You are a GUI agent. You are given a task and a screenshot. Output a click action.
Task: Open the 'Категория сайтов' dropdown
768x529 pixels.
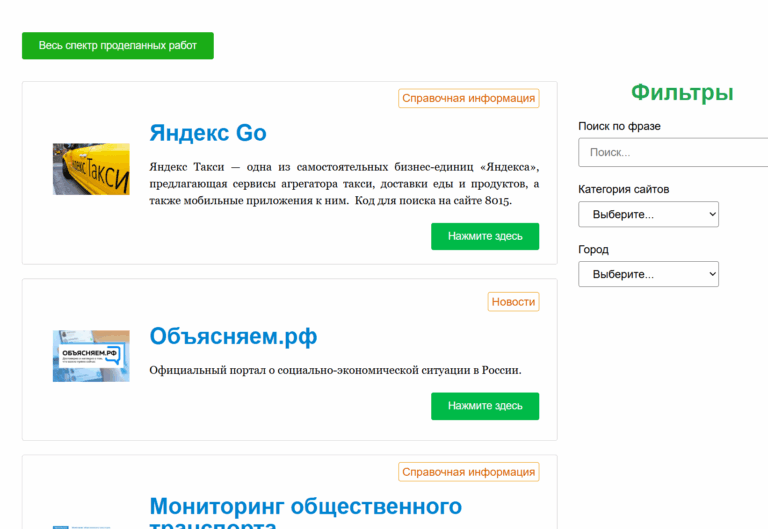(x=648, y=214)
